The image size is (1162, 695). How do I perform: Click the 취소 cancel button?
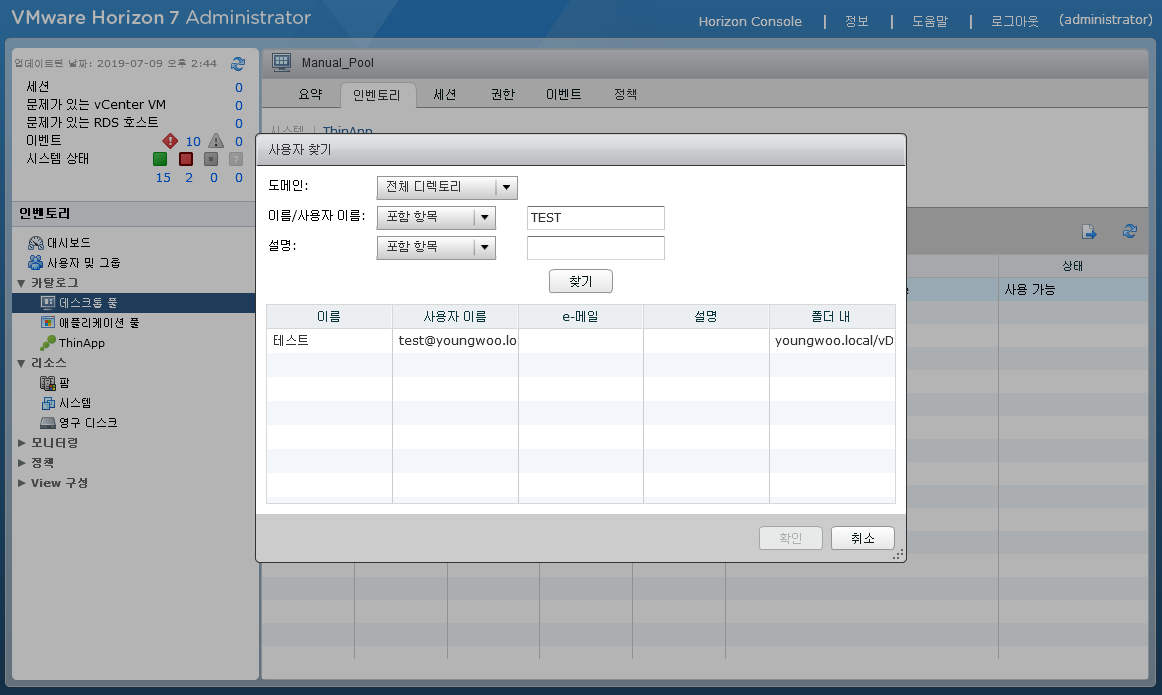pos(863,538)
